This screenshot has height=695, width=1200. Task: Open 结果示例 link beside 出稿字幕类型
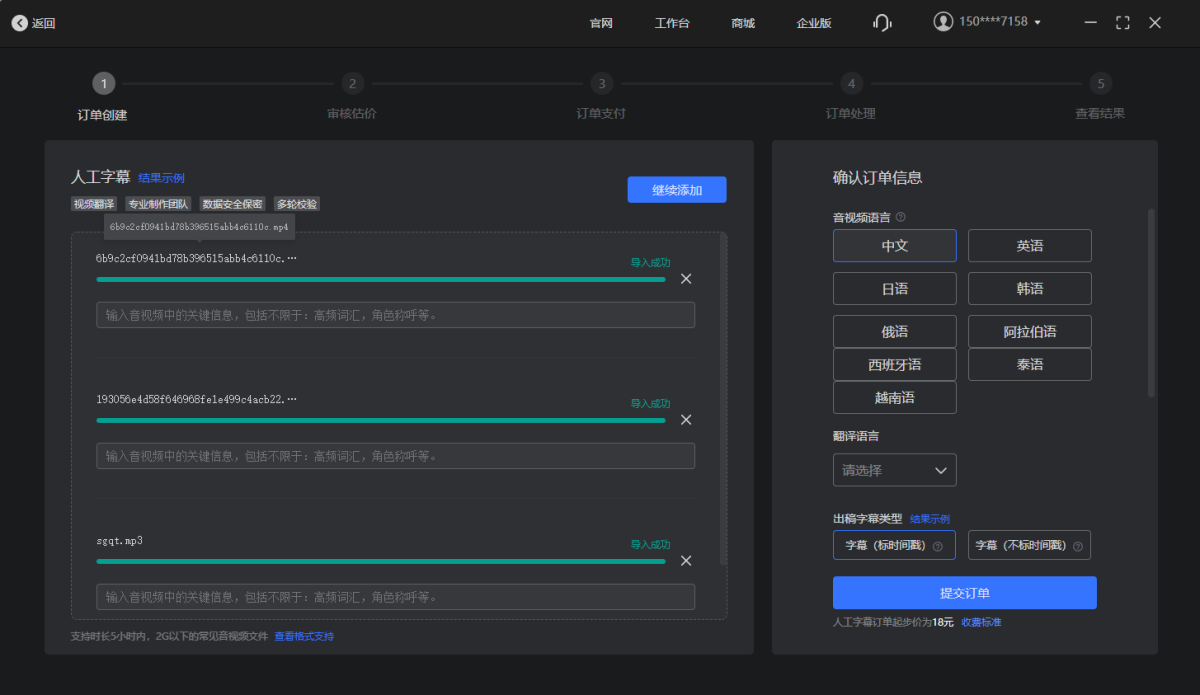point(930,519)
